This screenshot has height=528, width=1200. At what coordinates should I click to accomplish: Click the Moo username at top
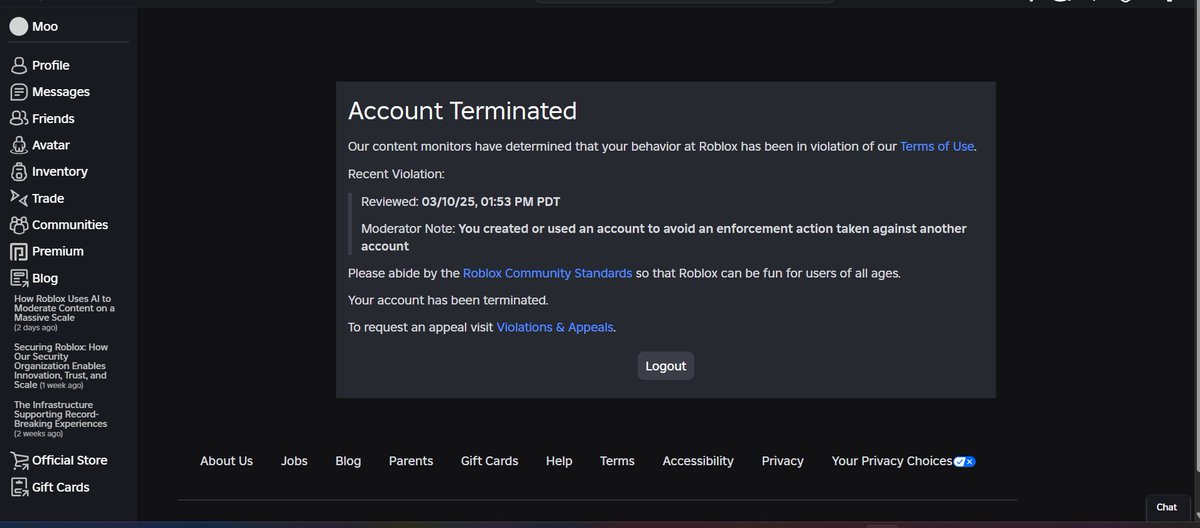coord(45,27)
